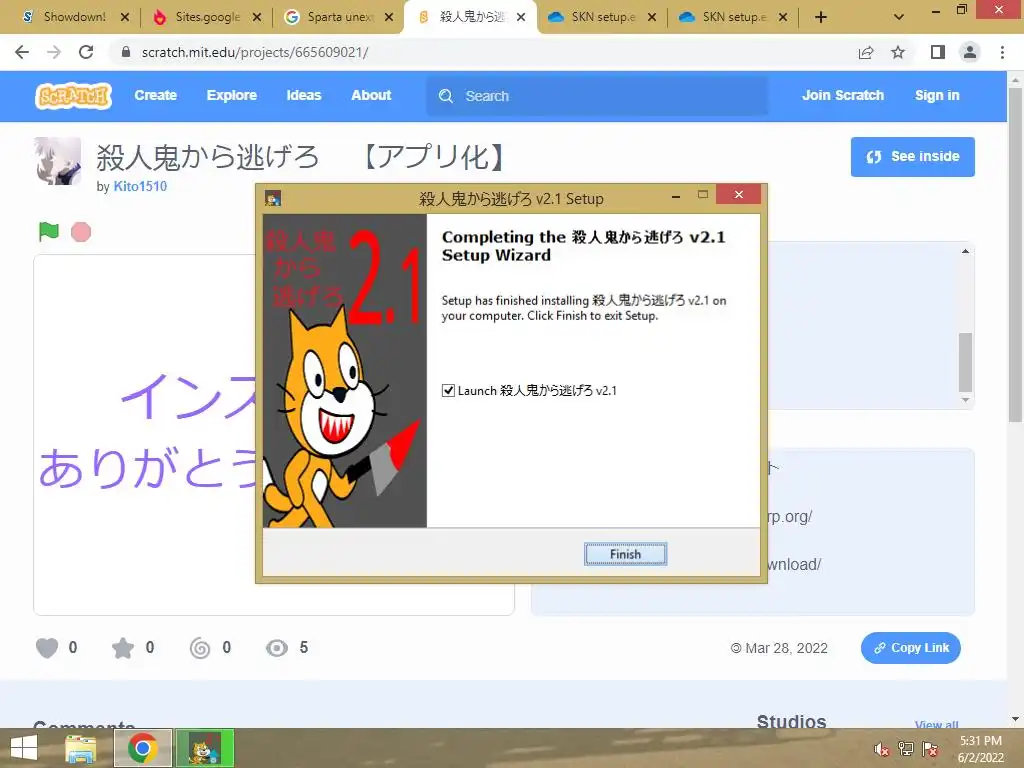Favorite the project with star icon
This screenshot has width=1024, height=768.
123,648
